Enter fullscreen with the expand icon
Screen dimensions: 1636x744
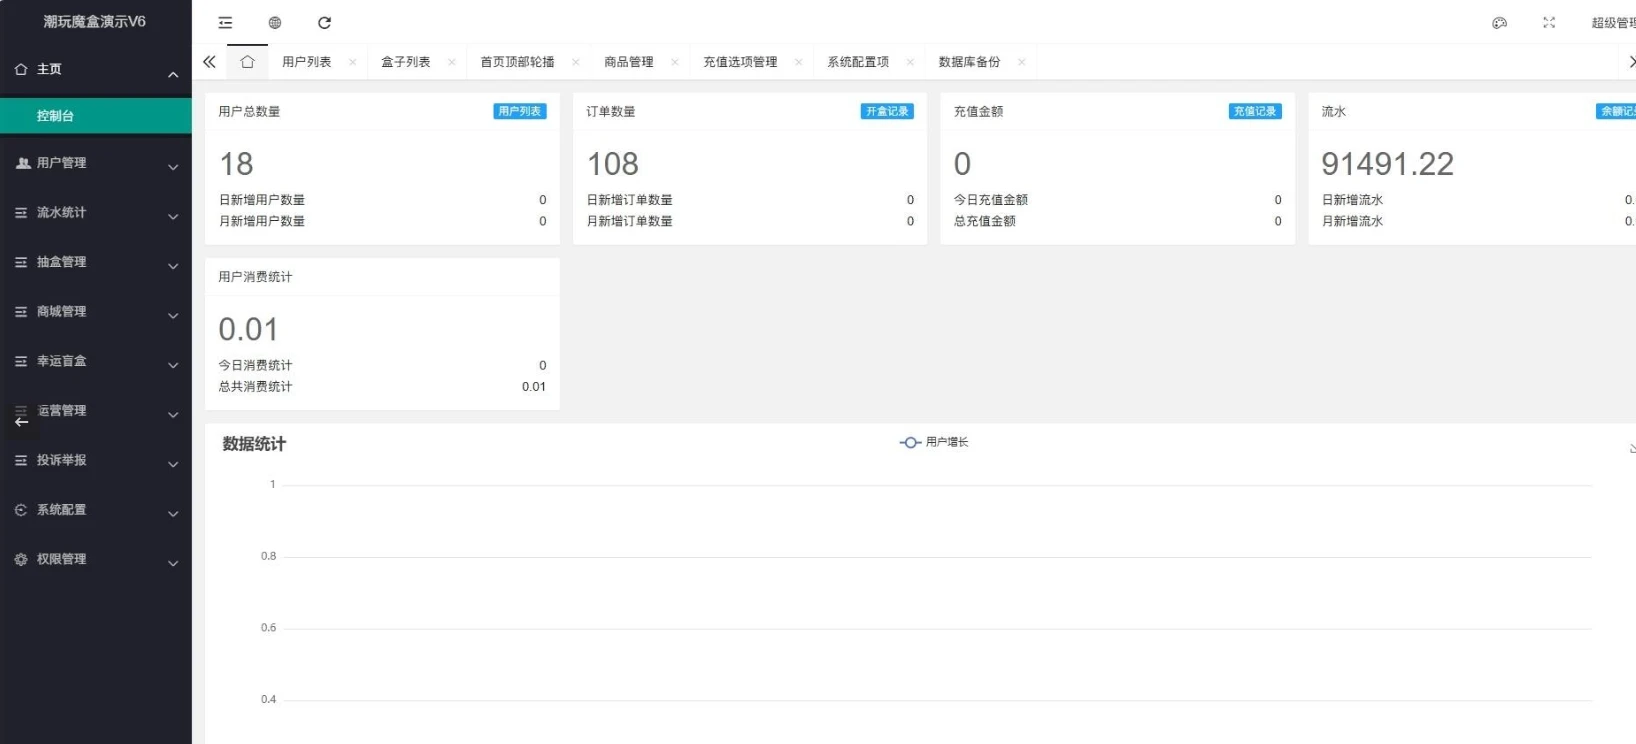pyautogui.click(x=1549, y=22)
